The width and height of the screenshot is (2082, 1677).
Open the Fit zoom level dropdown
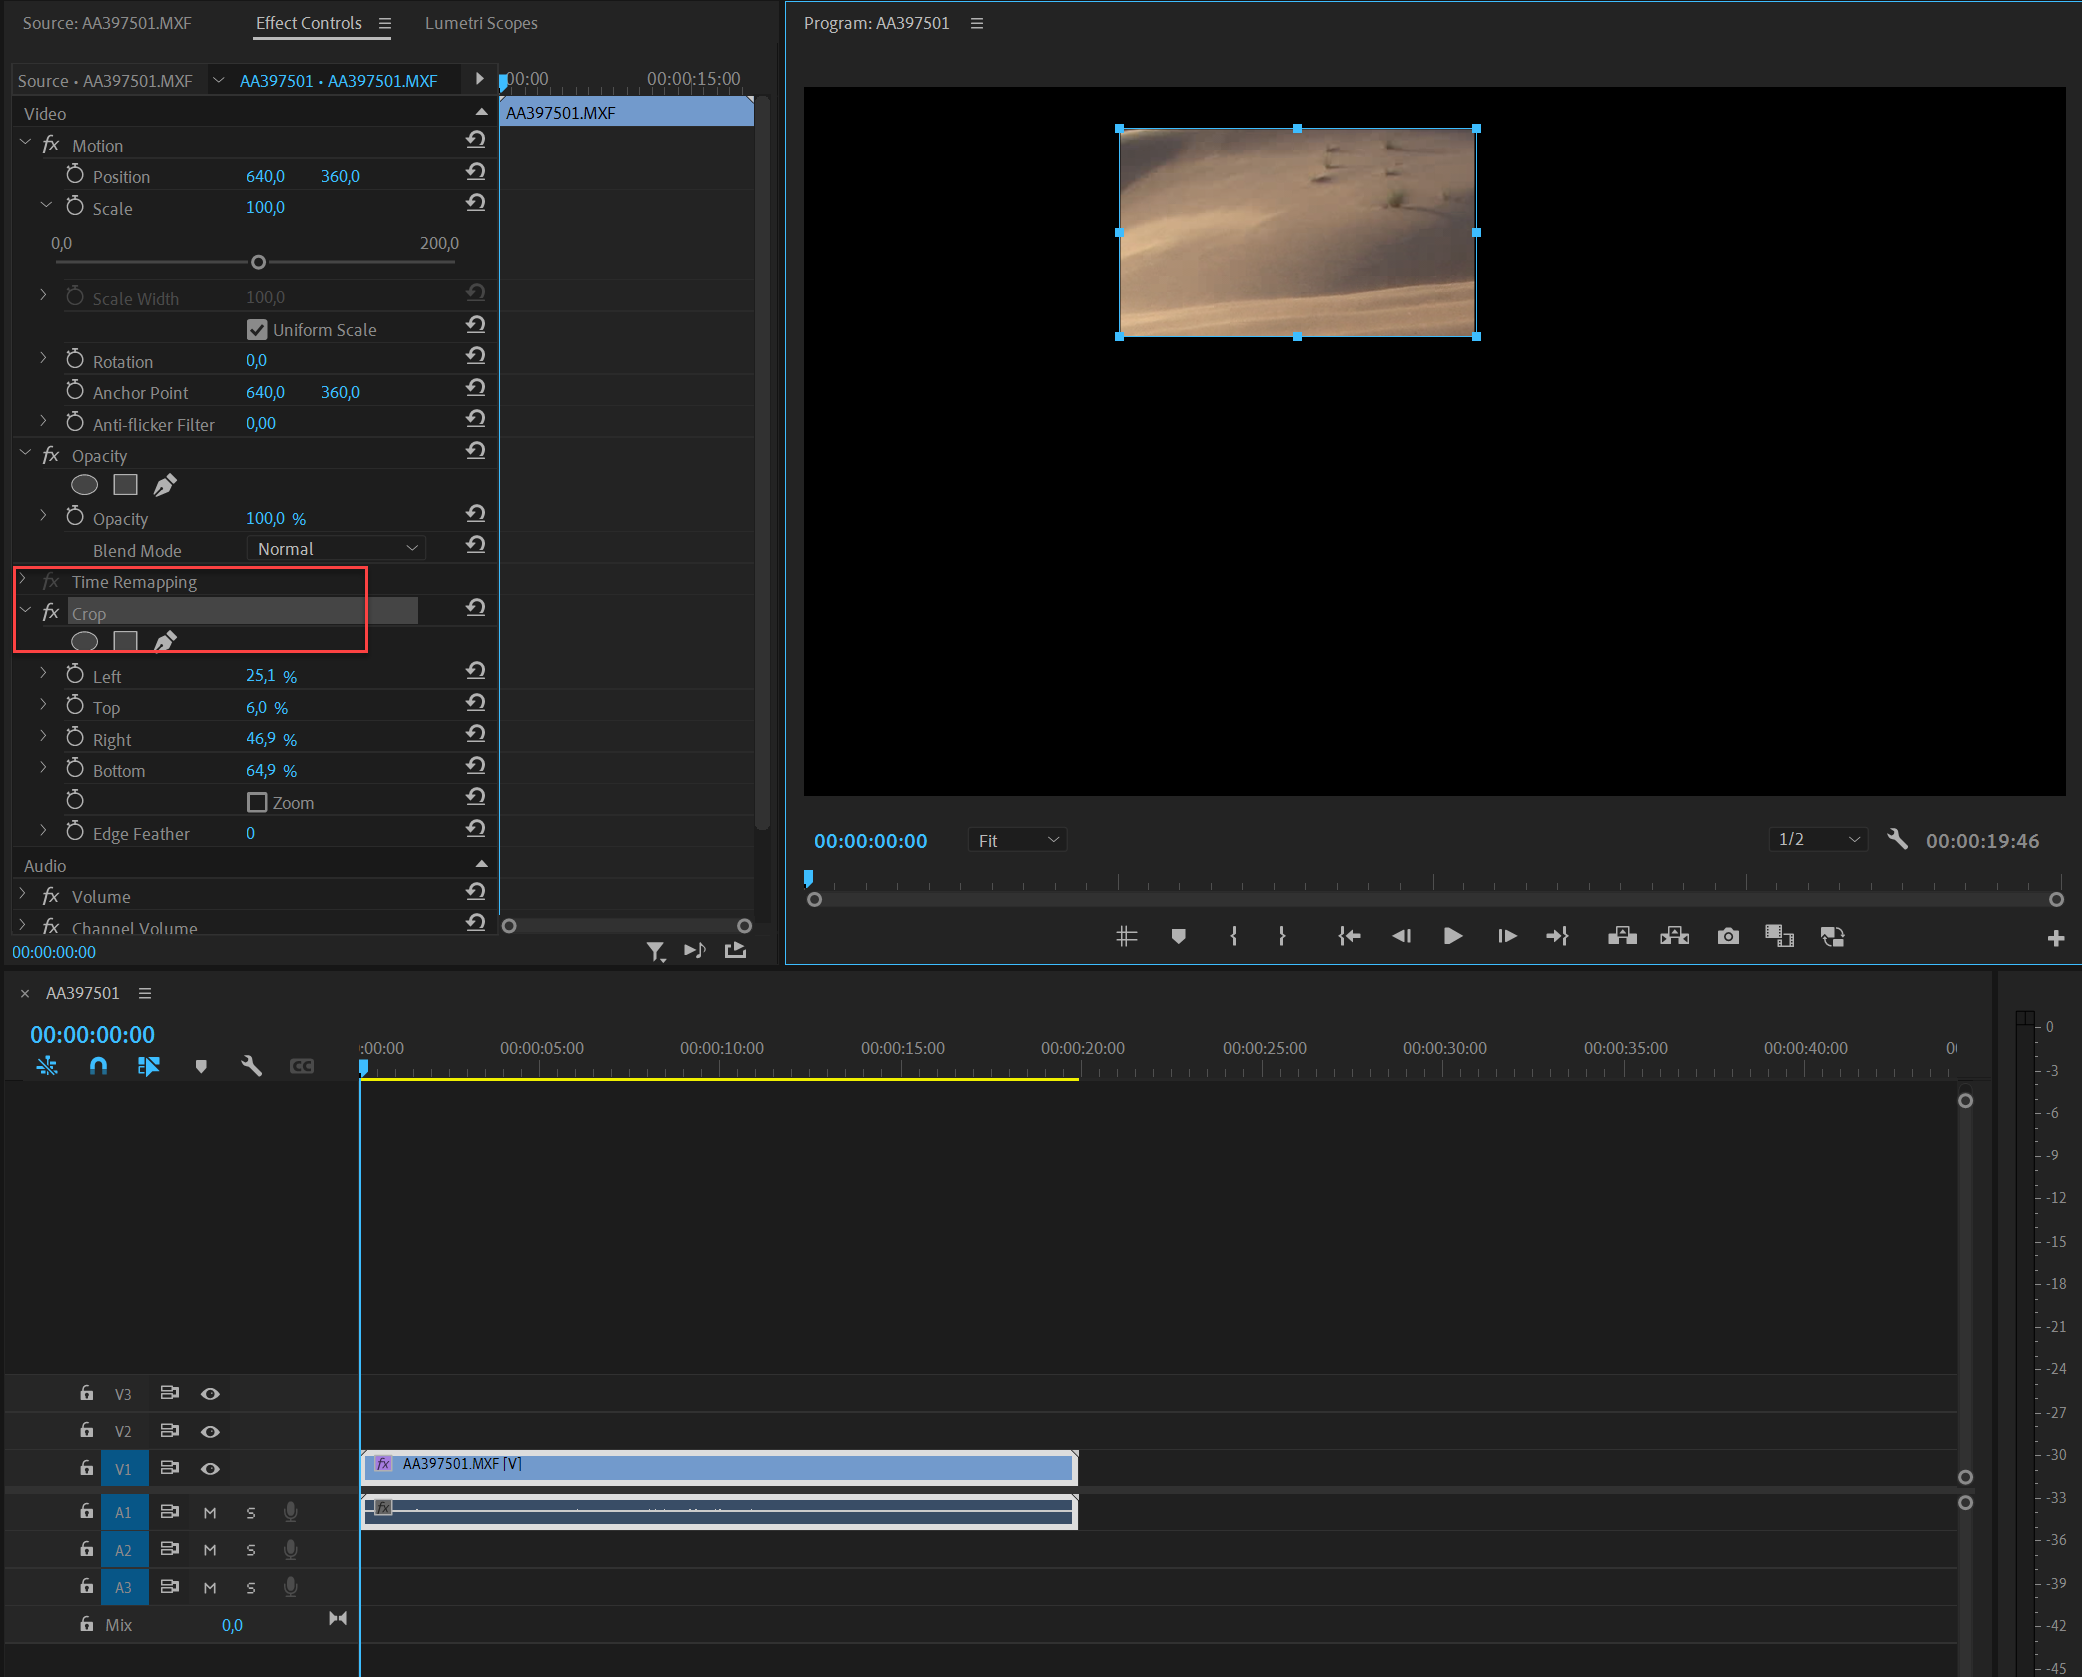pyautogui.click(x=1016, y=840)
